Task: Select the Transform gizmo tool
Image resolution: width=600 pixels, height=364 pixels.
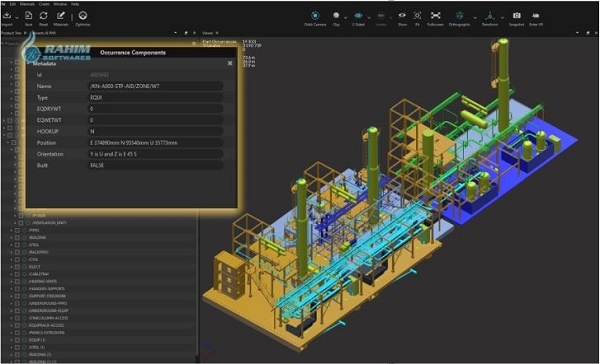Action: pyautogui.click(x=490, y=15)
